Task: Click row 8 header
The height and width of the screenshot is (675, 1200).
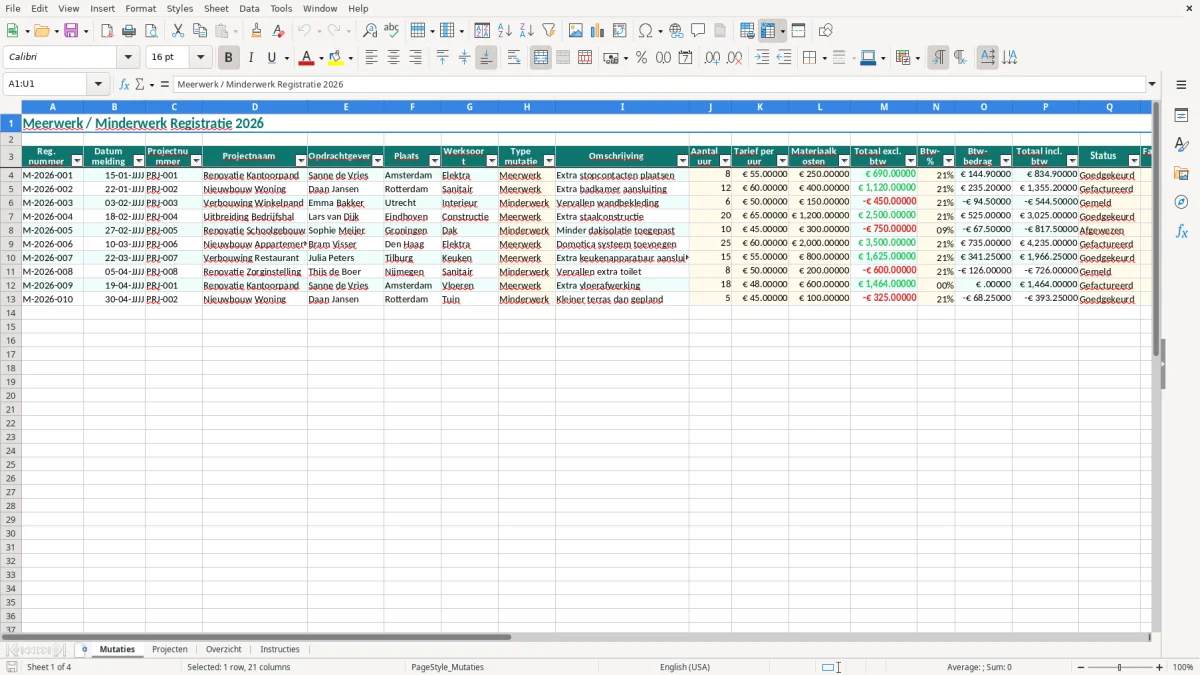Action: point(11,230)
